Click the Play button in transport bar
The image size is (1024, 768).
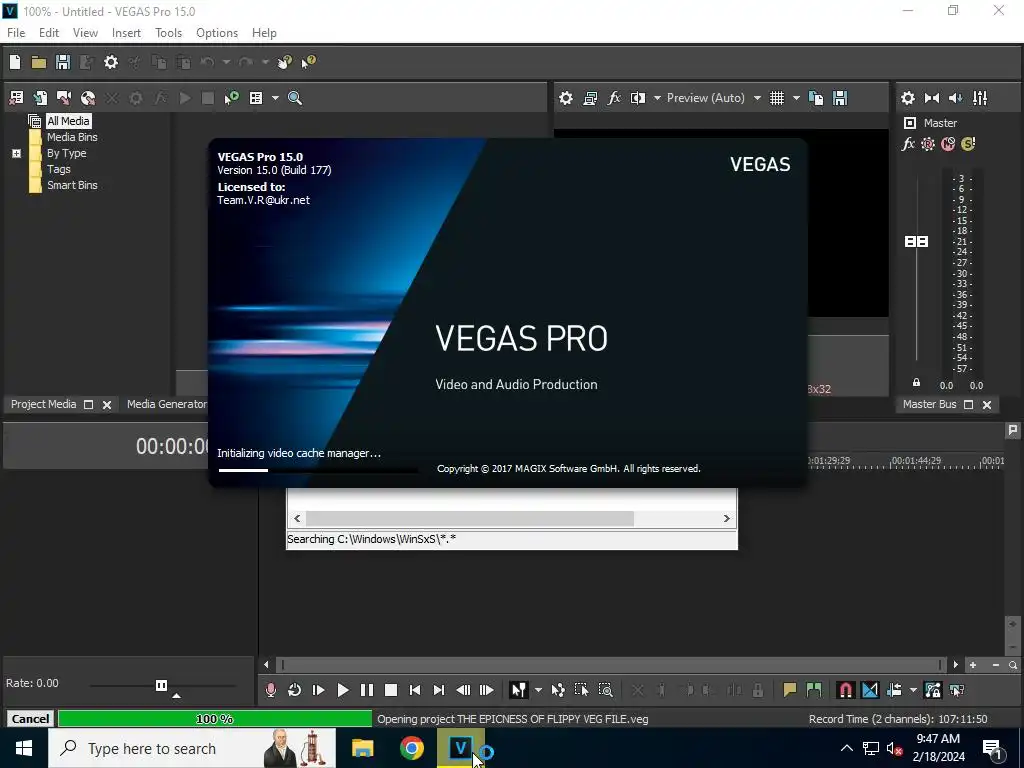(342, 690)
